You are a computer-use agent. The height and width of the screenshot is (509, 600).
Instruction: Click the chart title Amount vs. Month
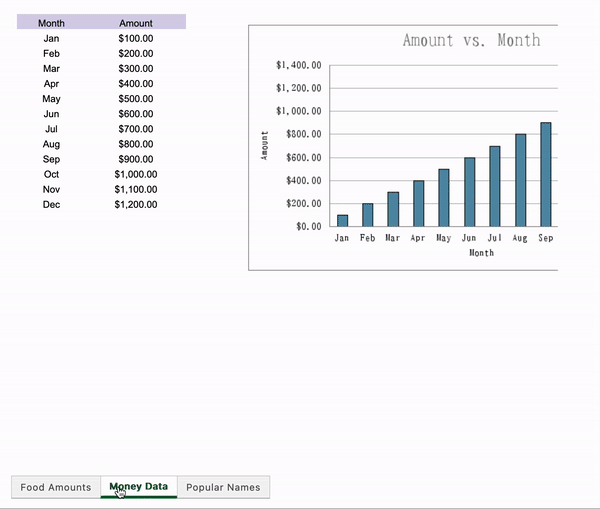pos(471,40)
